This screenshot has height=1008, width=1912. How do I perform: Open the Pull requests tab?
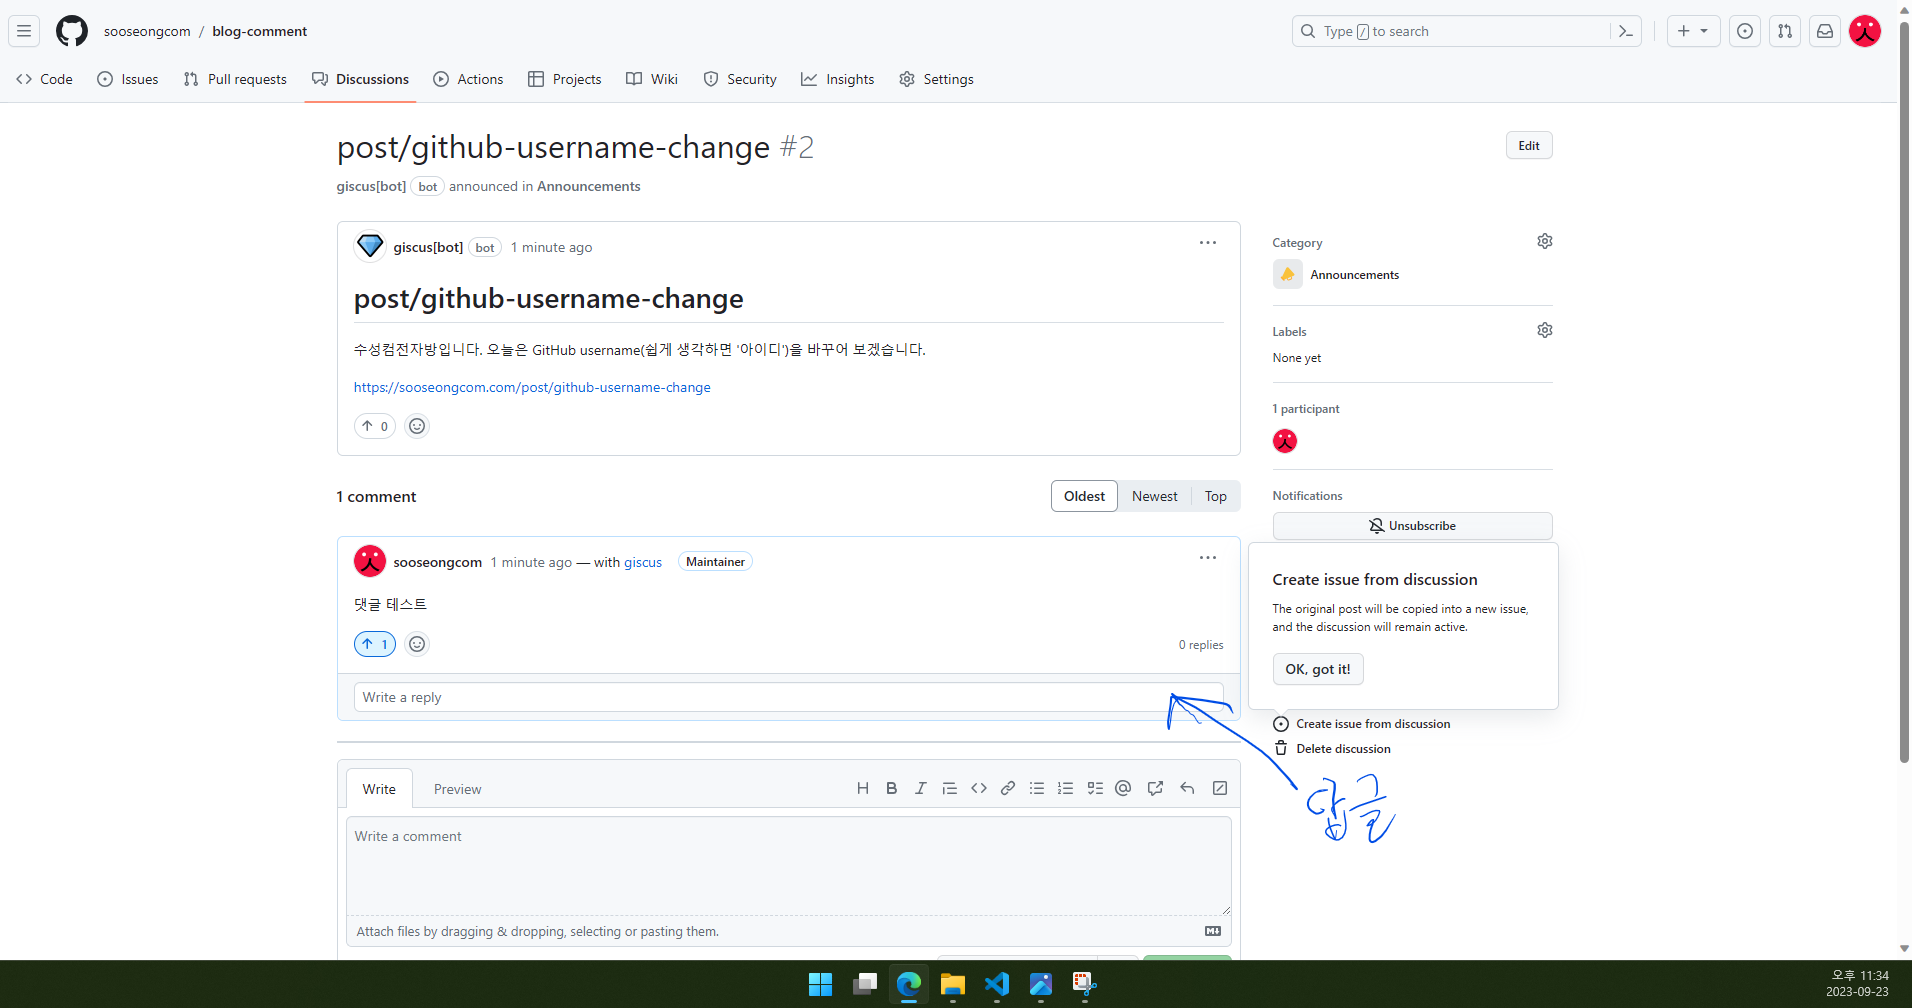pyautogui.click(x=235, y=79)
